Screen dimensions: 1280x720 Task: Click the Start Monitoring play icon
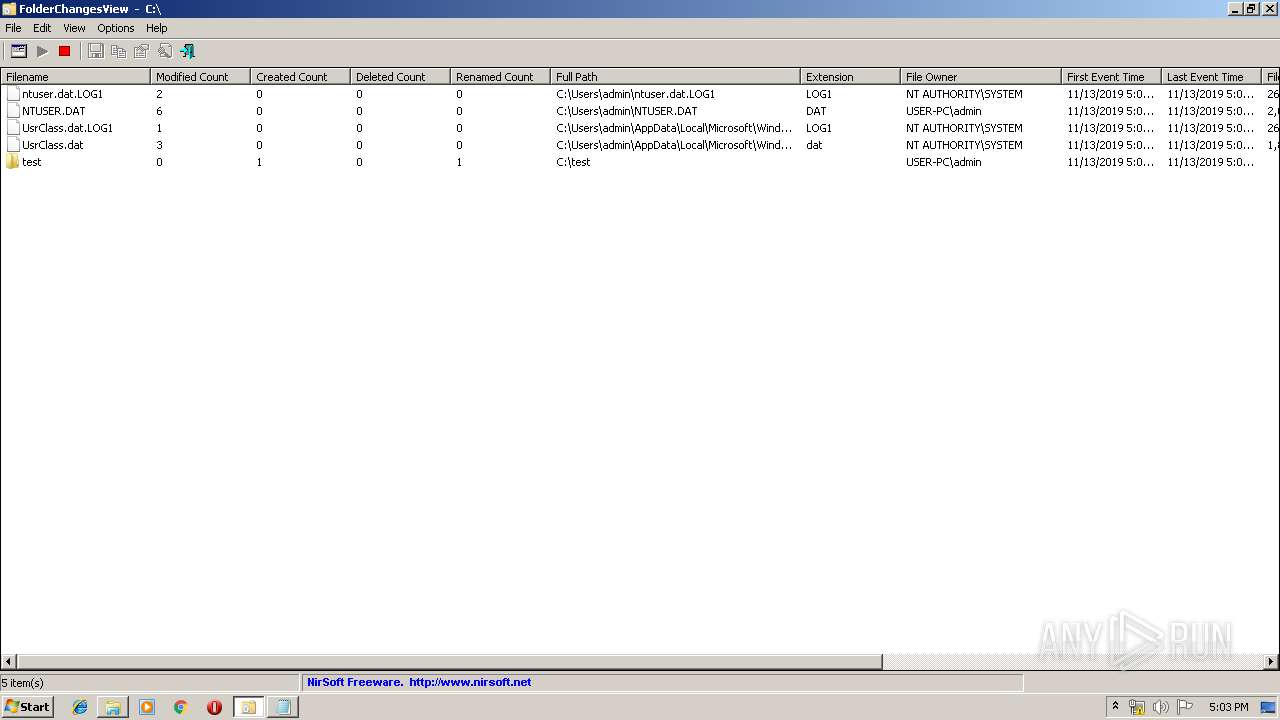pyautogui.click(x=42, y=51)
